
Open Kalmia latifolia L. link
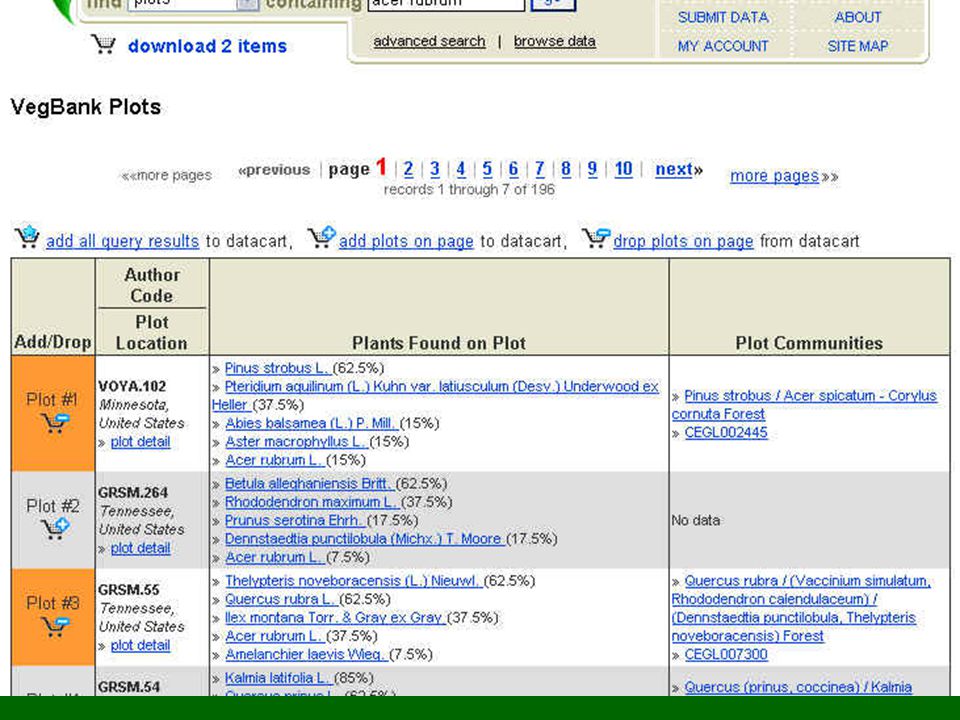click(277, 678)
